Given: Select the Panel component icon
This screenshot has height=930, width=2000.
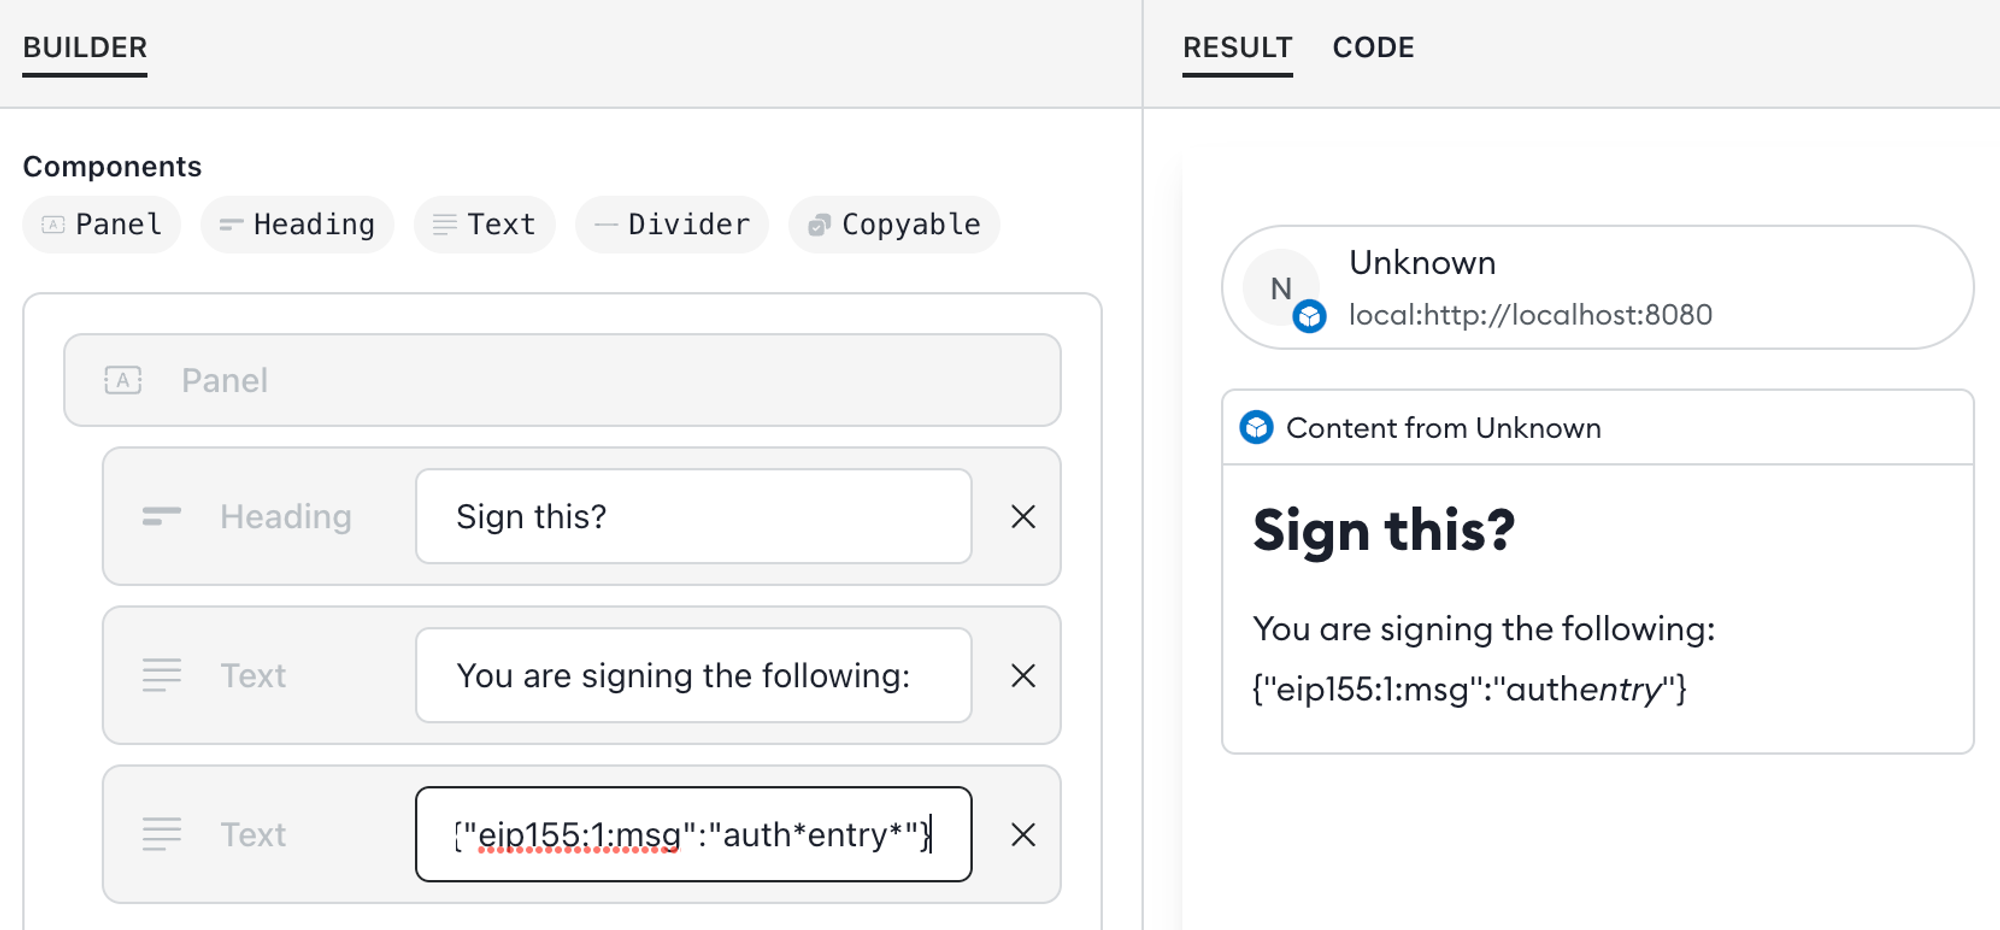Looking at the screenshot, I should click(x=52, y=224).
